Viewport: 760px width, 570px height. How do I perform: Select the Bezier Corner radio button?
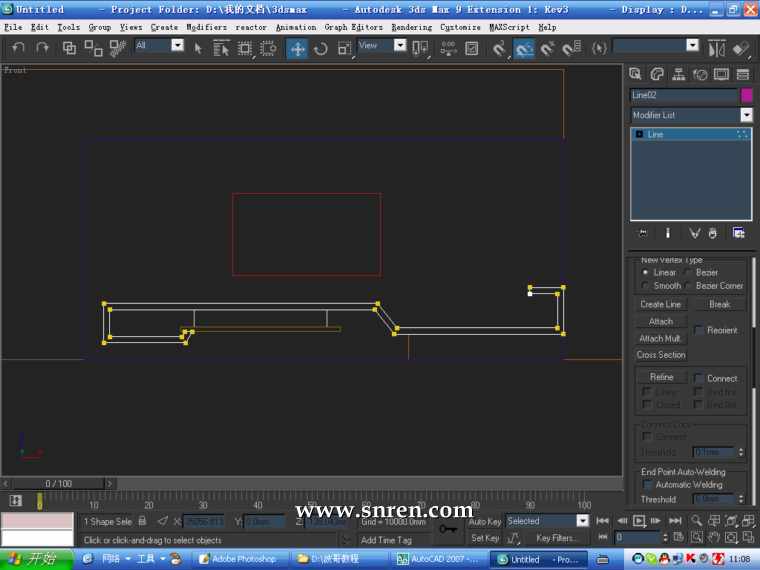click(x=688, y=285)
